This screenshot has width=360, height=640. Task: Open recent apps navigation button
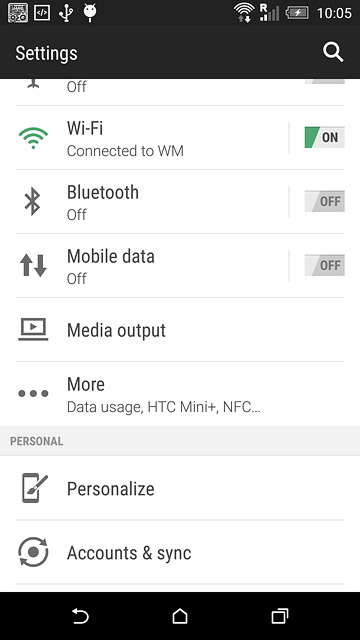[x=280, y=616]
